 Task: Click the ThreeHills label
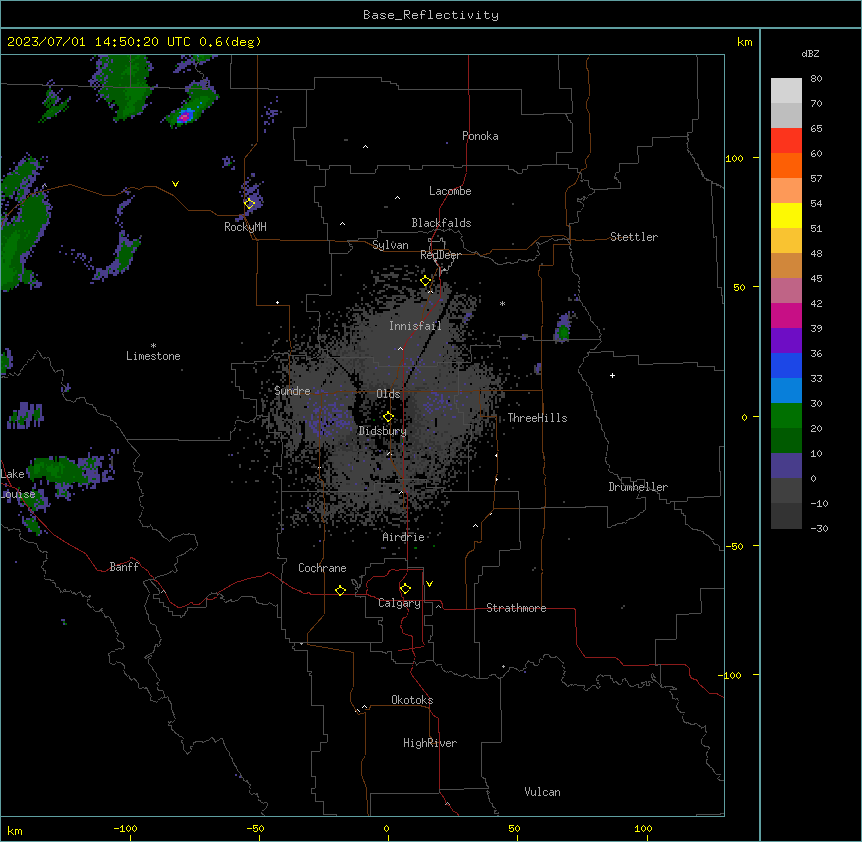pyautogui.click(x=537, y=418)
